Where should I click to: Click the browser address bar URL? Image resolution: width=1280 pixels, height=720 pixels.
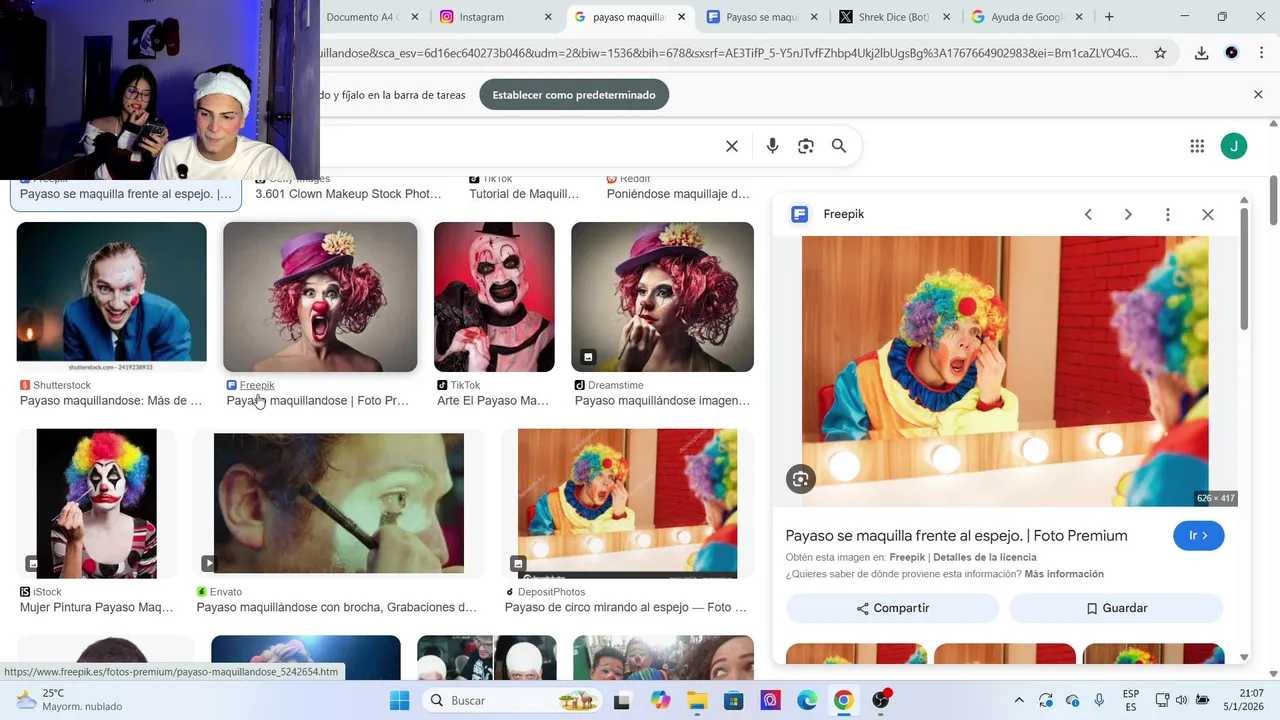[x=730, y=53]
